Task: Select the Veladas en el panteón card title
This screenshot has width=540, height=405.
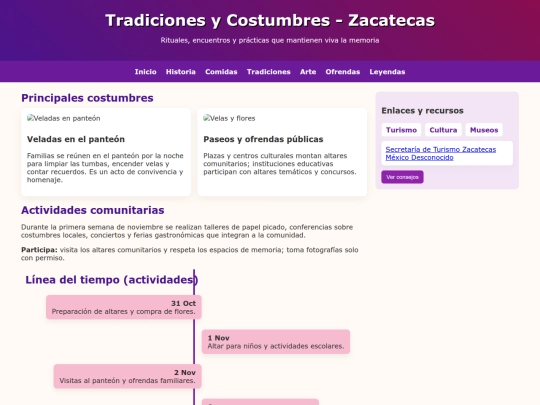Action: pyautogui.click(x=76, y=139)
